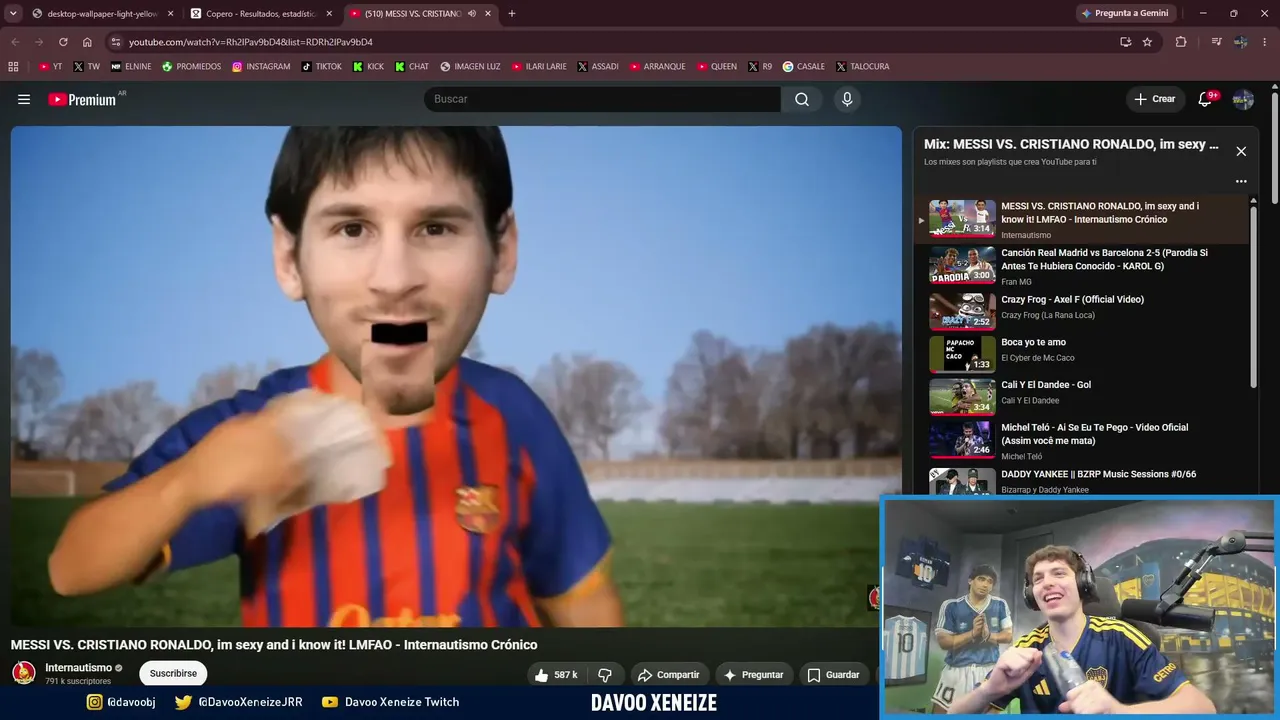The image size is (1280, 720).
Task: Open QUEEN bookmark
Action: (x=717, y=67)
